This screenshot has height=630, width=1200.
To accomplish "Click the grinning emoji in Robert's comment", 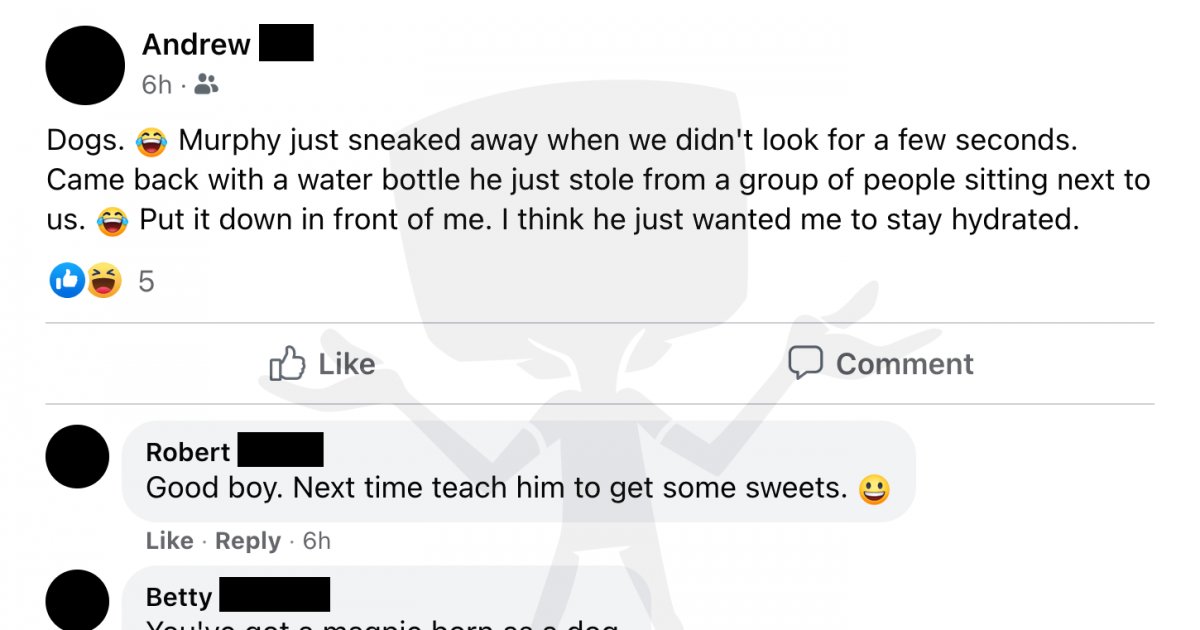I will (874, 489).
